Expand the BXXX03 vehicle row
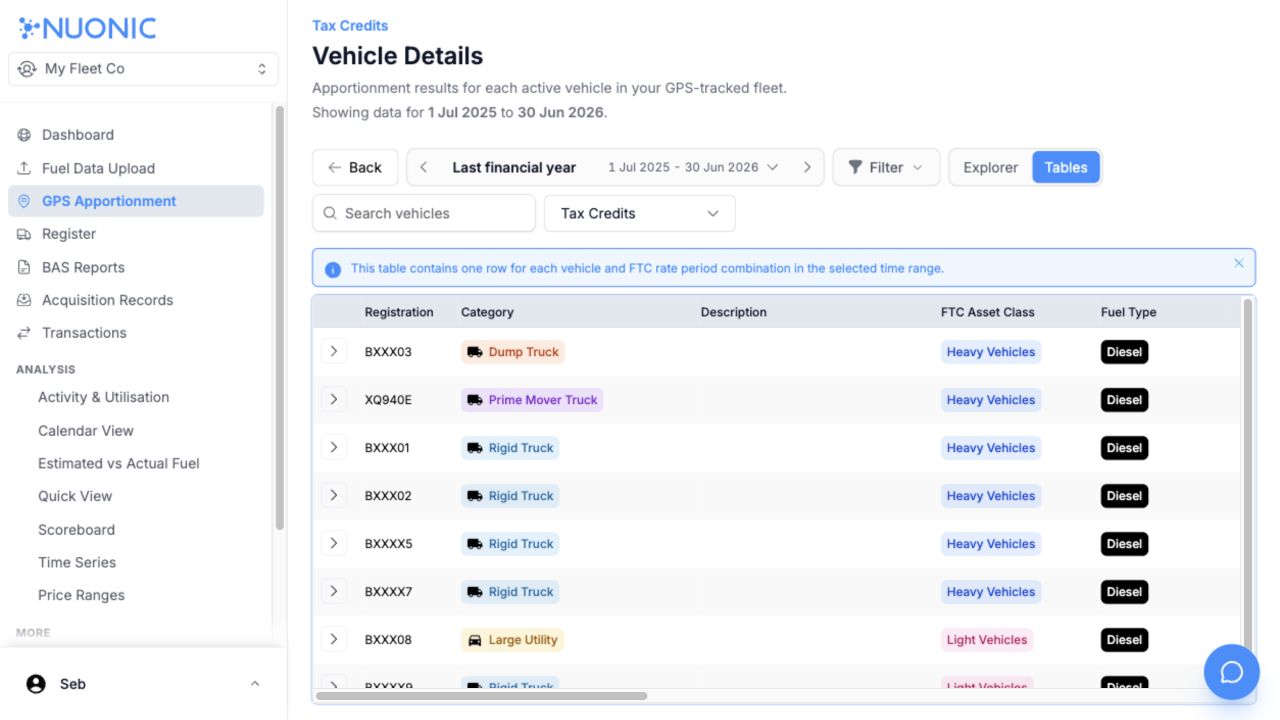The image size is (1280, 720). [x=334, y=351]
